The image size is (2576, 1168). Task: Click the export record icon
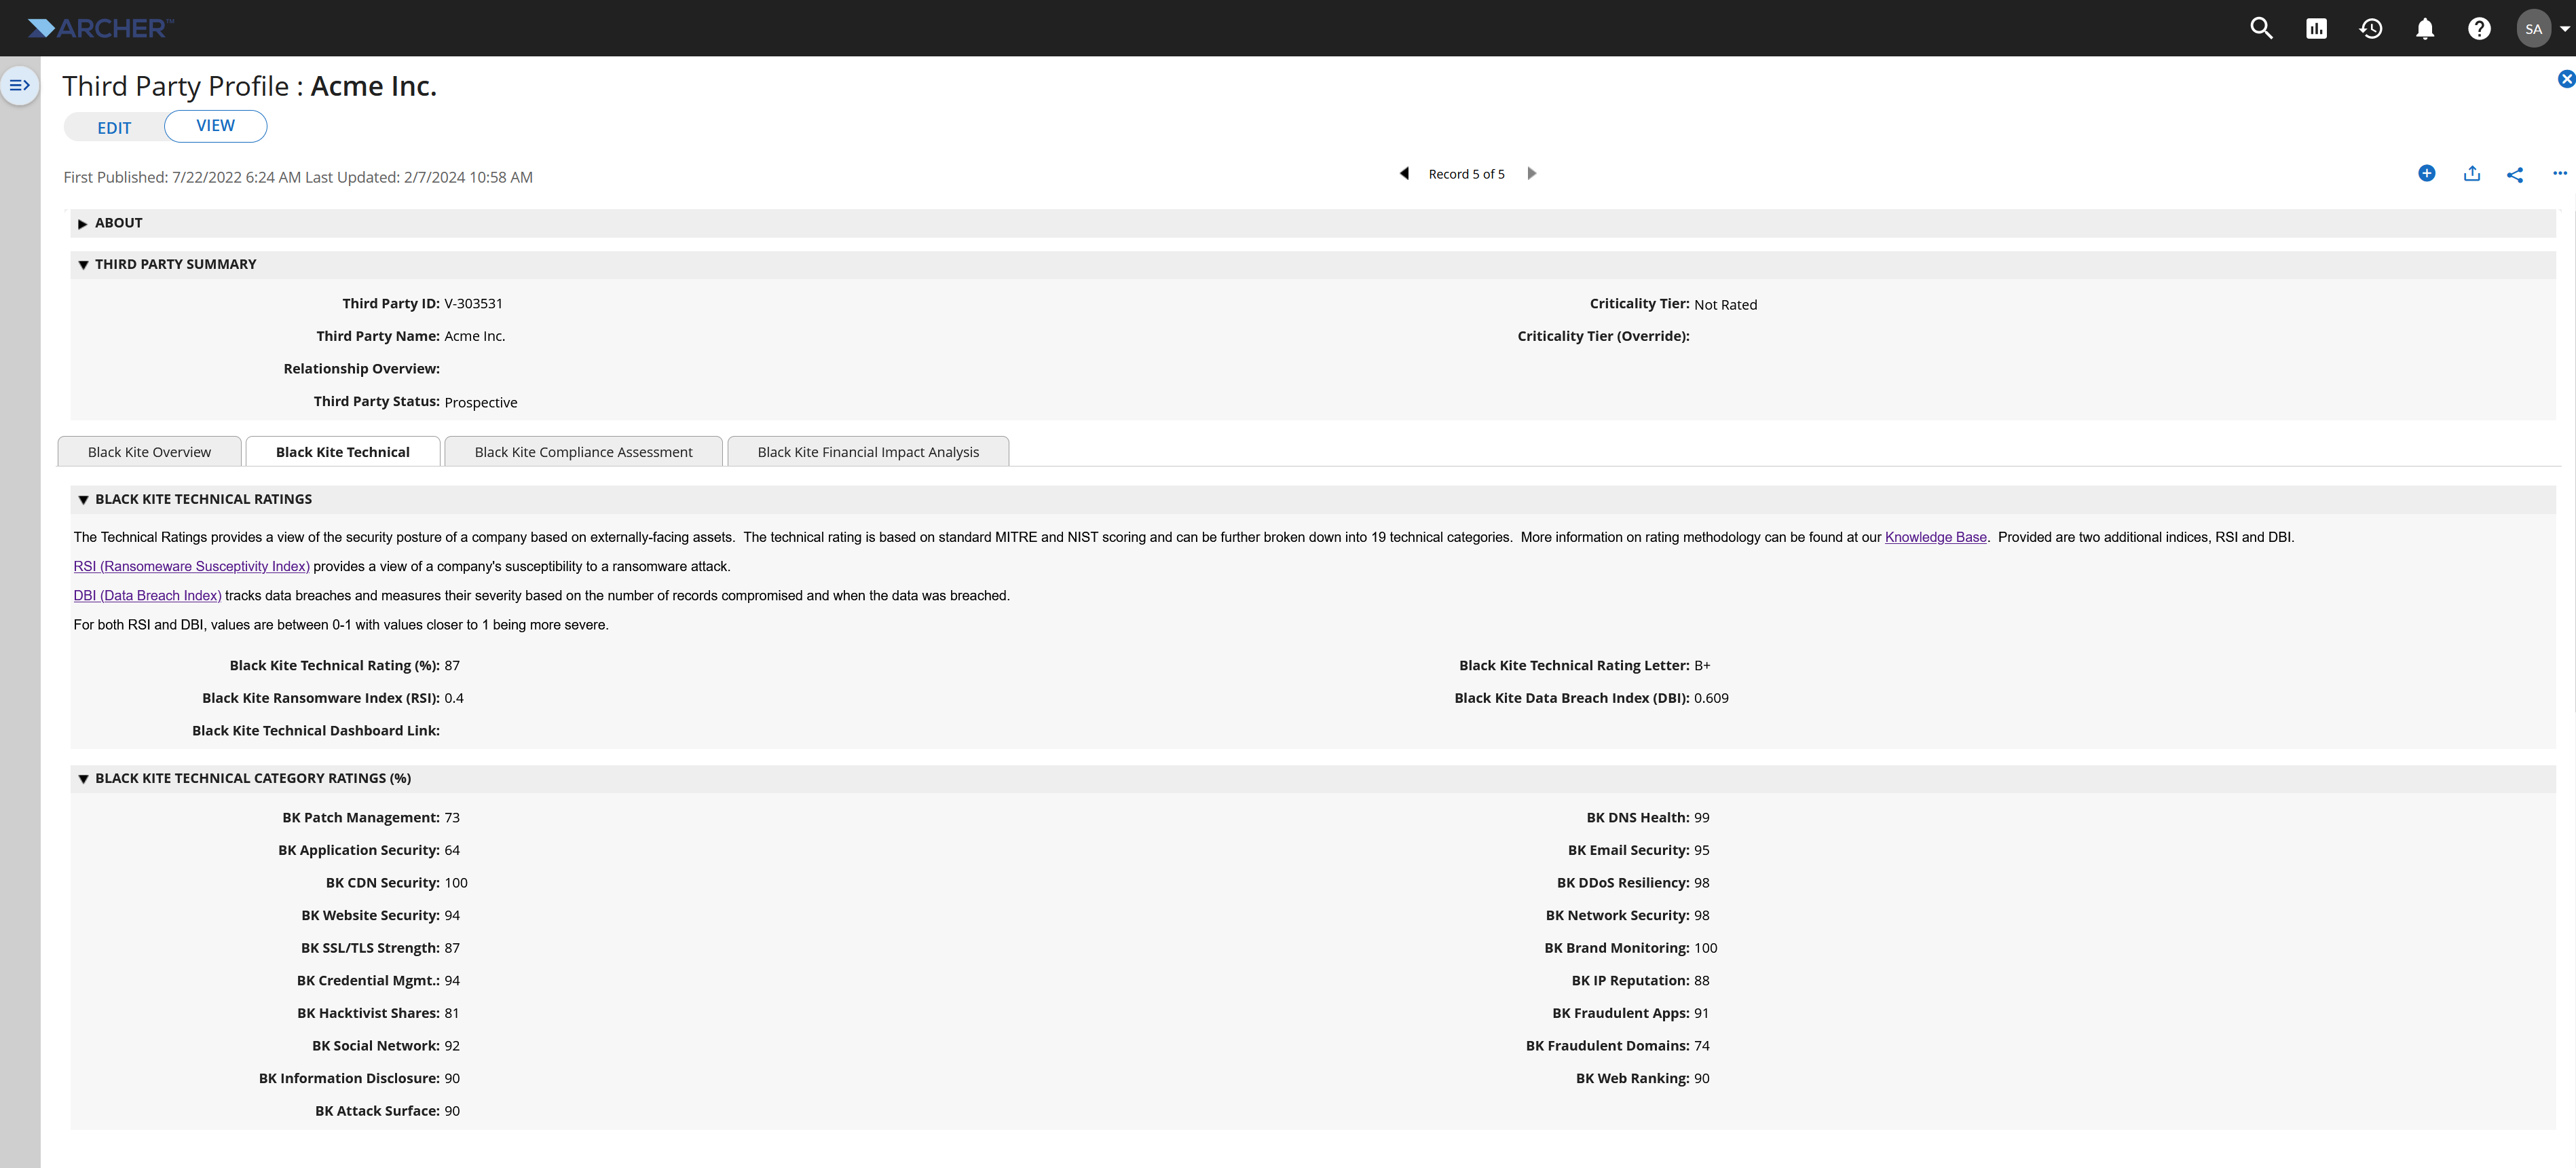coord(2471,173)
